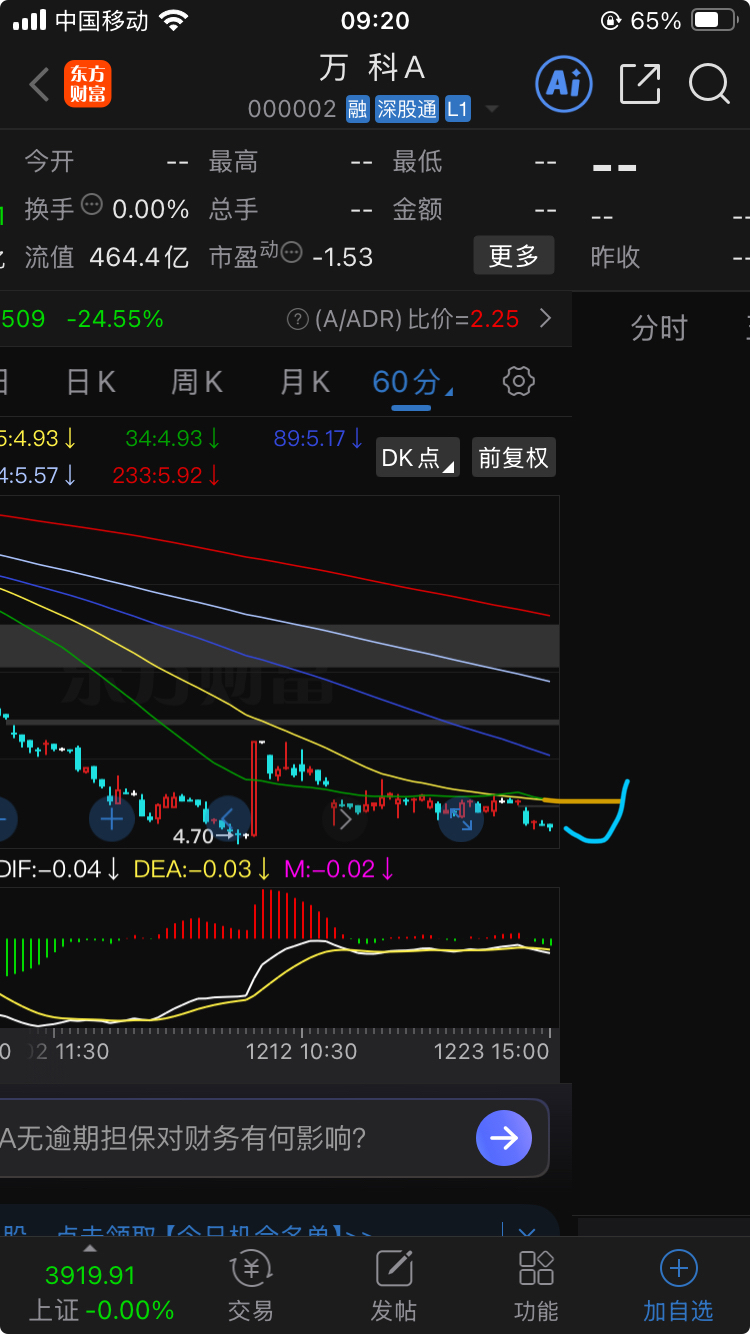Image resolution: width=750 pixels, height=1334 pixels.
Task: Add stock via 加自选 plus icon
Action: [x=678, y=1285]
